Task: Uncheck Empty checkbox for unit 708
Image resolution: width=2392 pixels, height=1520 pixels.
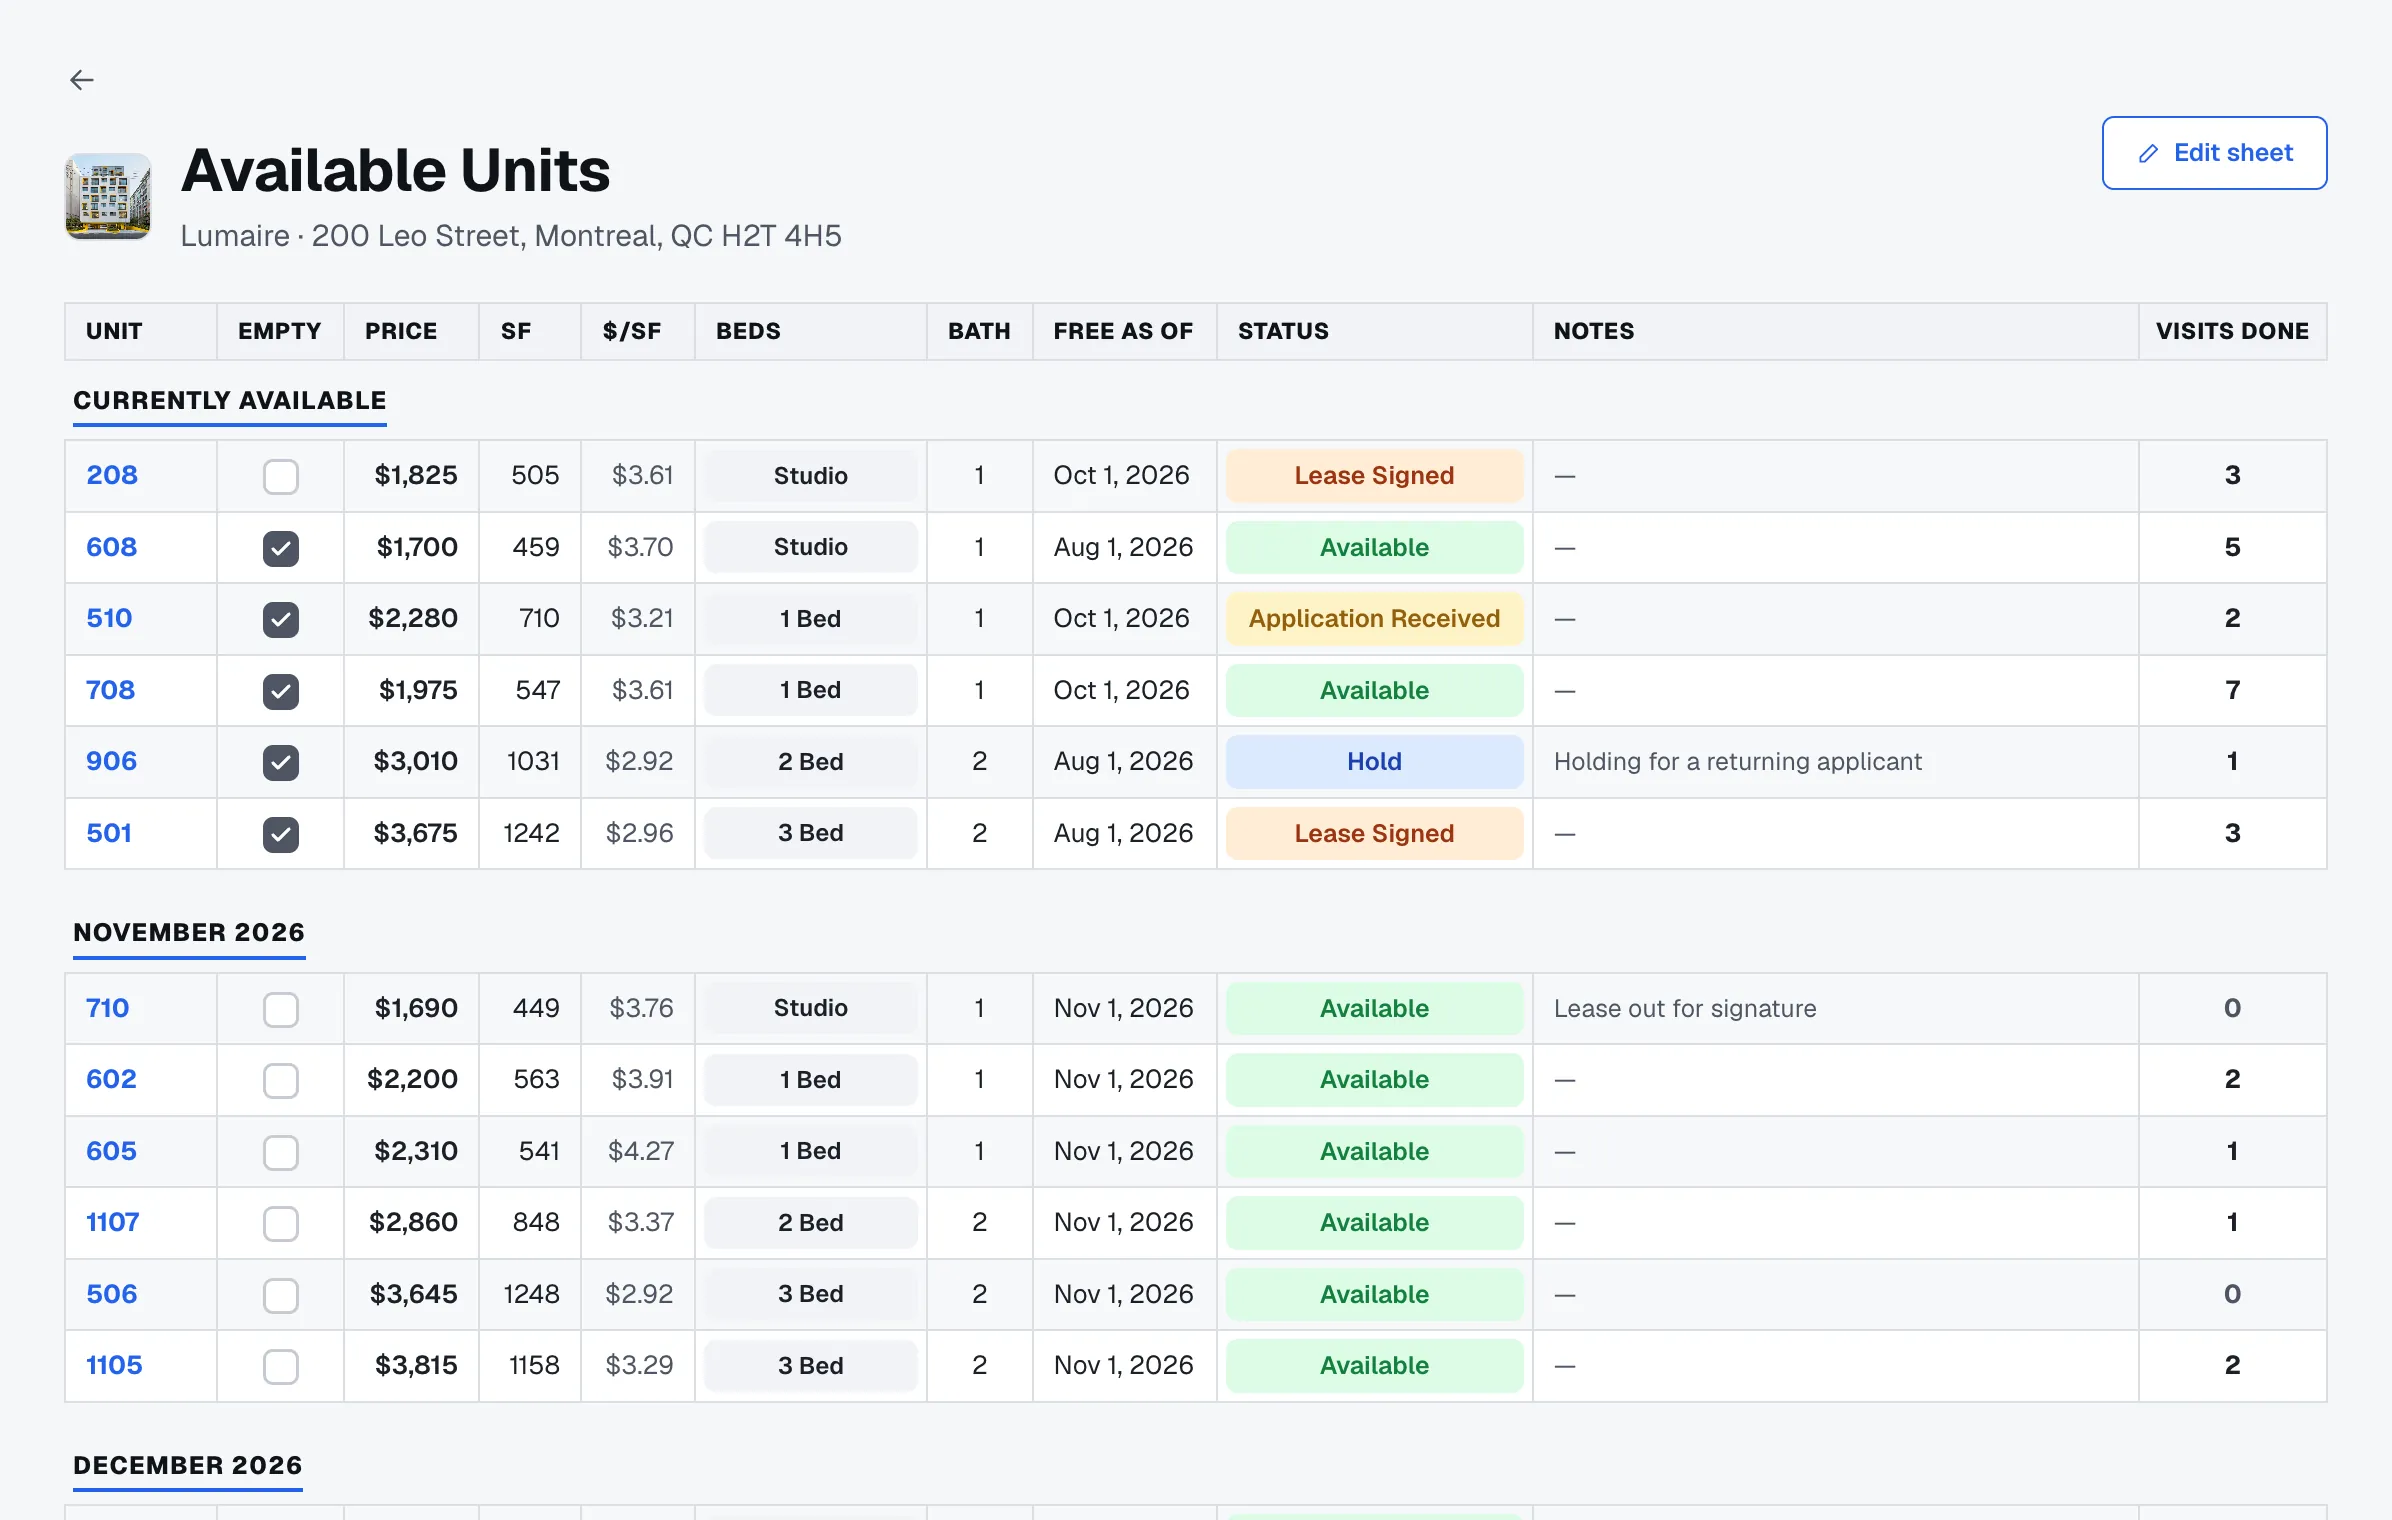Action: tap(280, 691)
